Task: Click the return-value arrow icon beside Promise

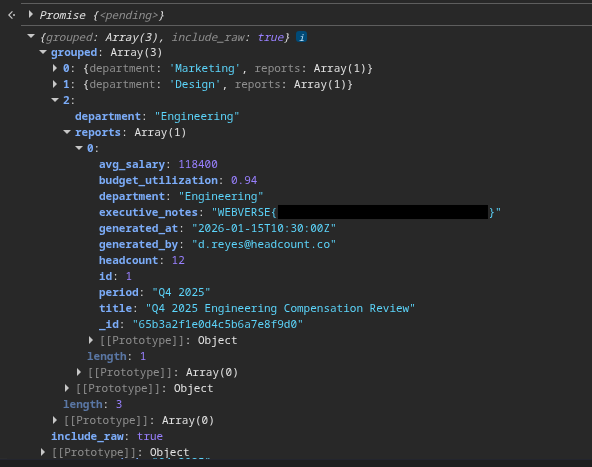Action: (x=12, y=15)
